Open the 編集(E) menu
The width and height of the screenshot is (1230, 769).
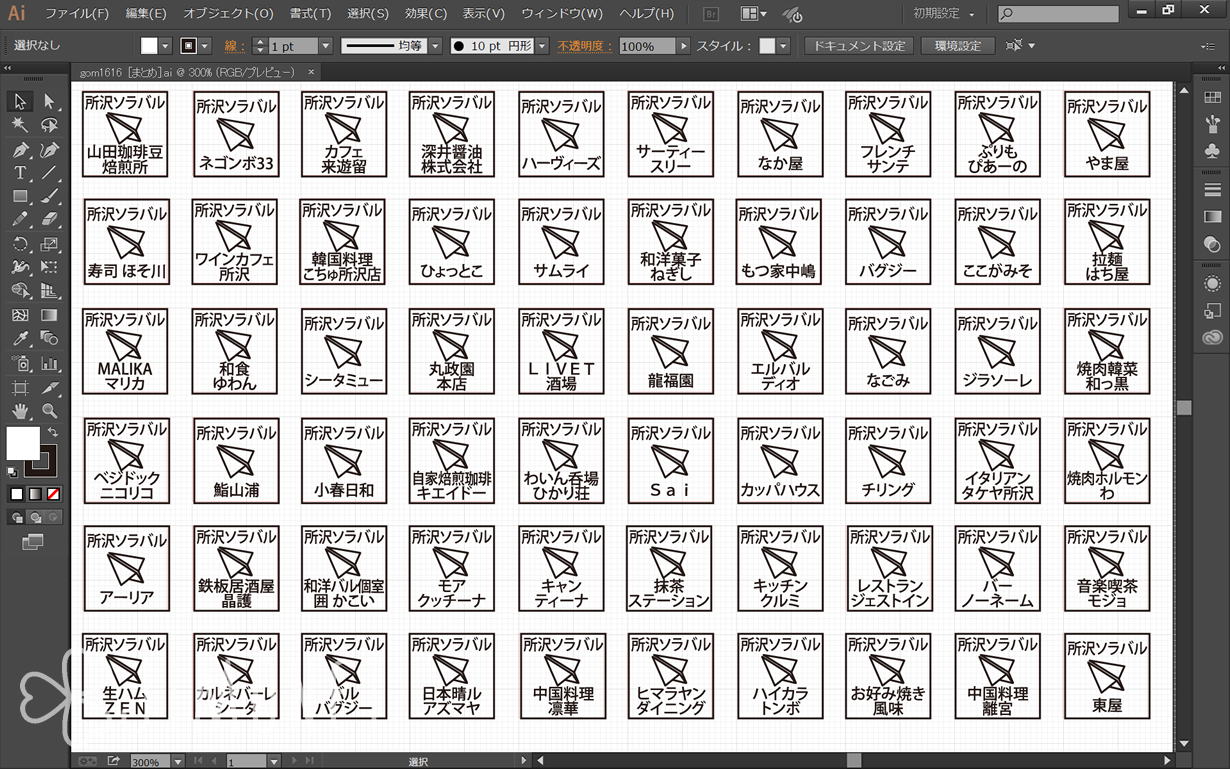pyautogui.click(x=146, y=14)
